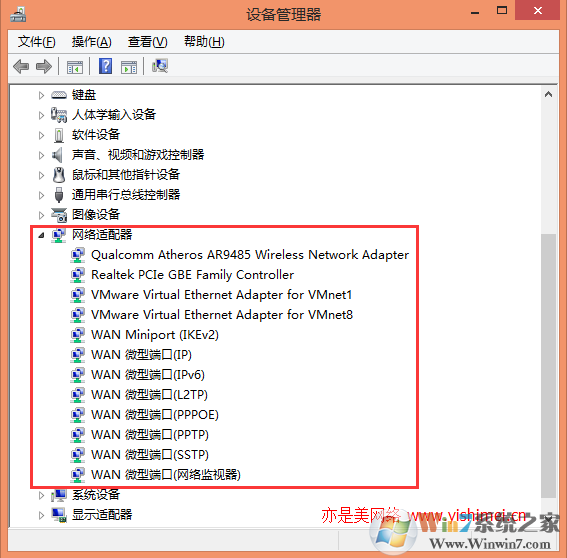Viewport: 567px width, 558px height.
Task: Click the adapter icon for VMnet1
Action: coord(77,295)
